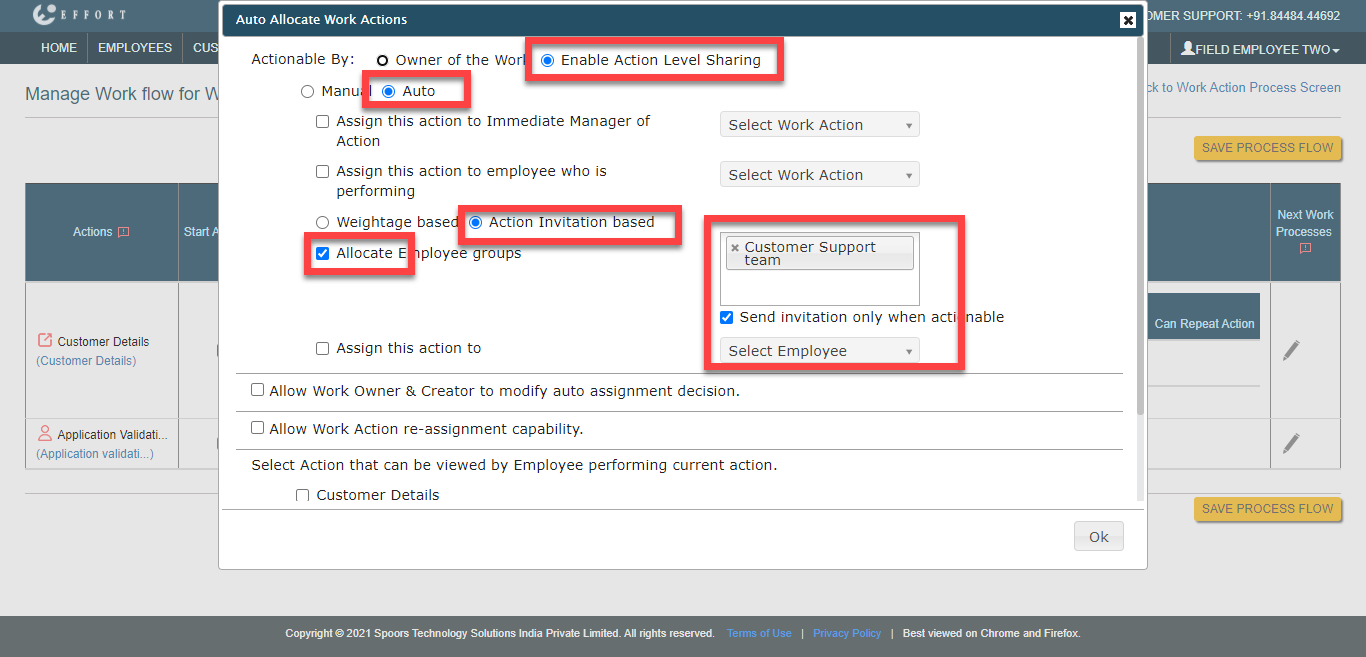Image resolution: width=1366 pixels, height=657 pixels.
Task: Toggle Send invitation only when actionable
Action: 727,318
